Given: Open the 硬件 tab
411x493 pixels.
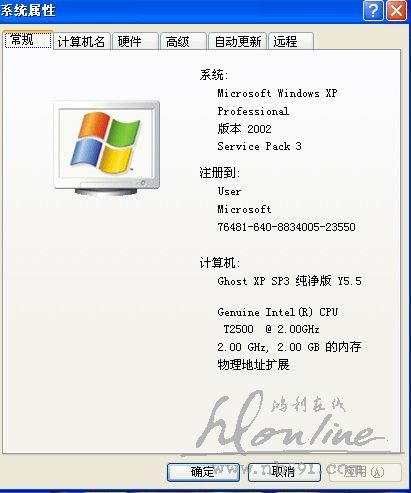Looking at the screenshot, I should 135,42.
